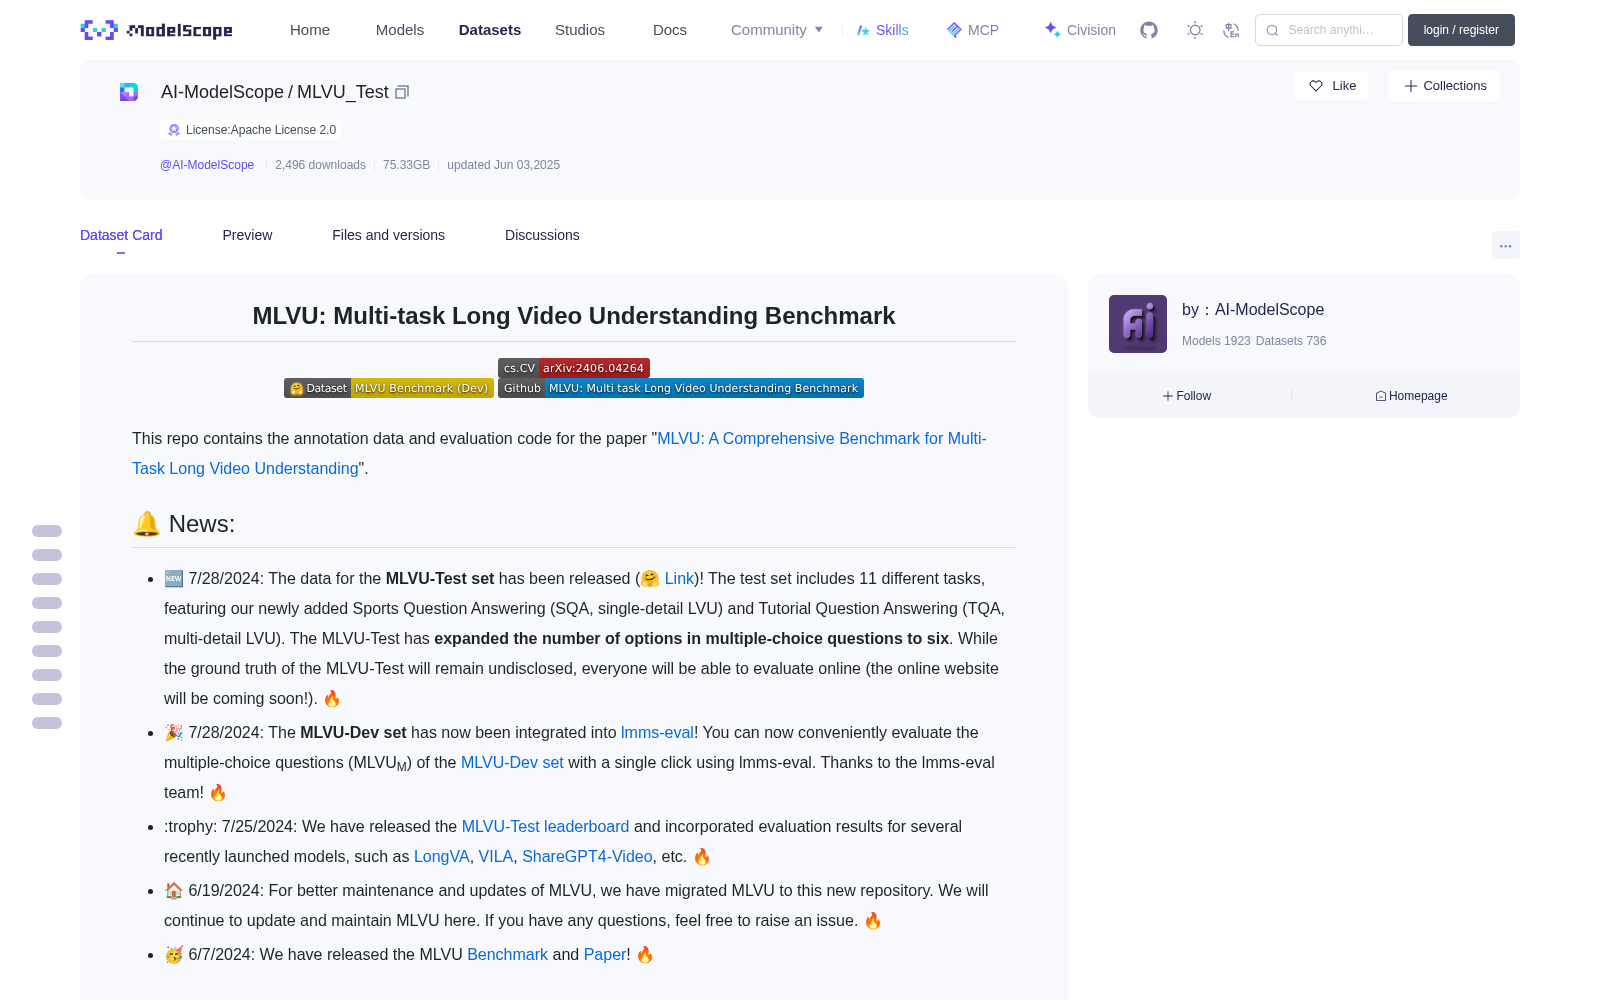
Task: Open the Docs nav item
Action: pos(670,30)
